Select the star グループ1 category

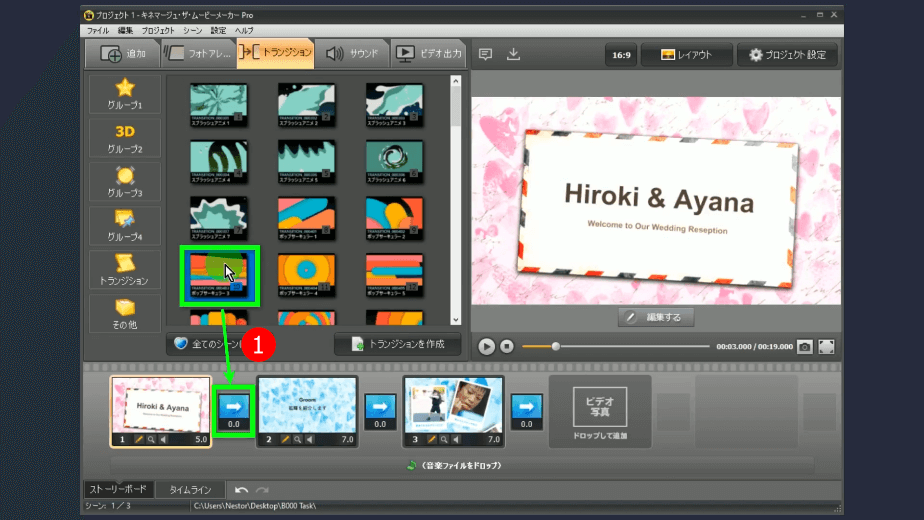(x=124, y=94)
